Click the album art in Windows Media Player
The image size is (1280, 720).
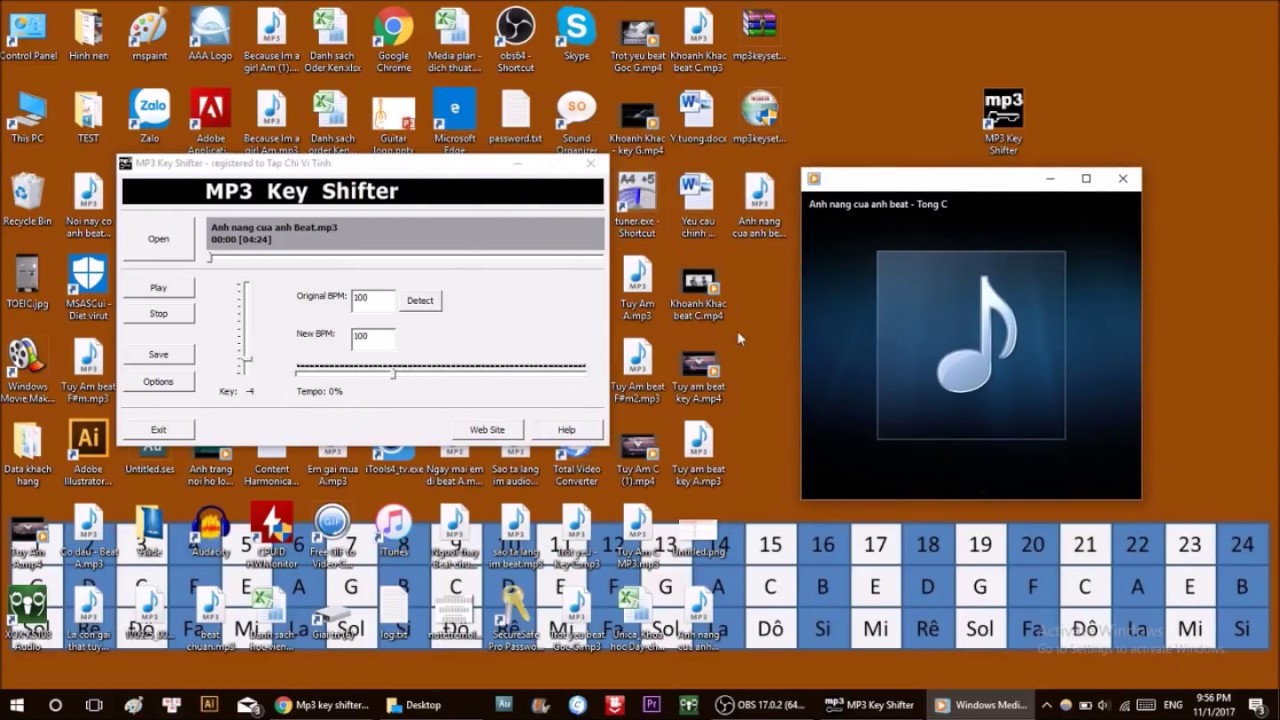pyautogui.click(x=971, y=345)
